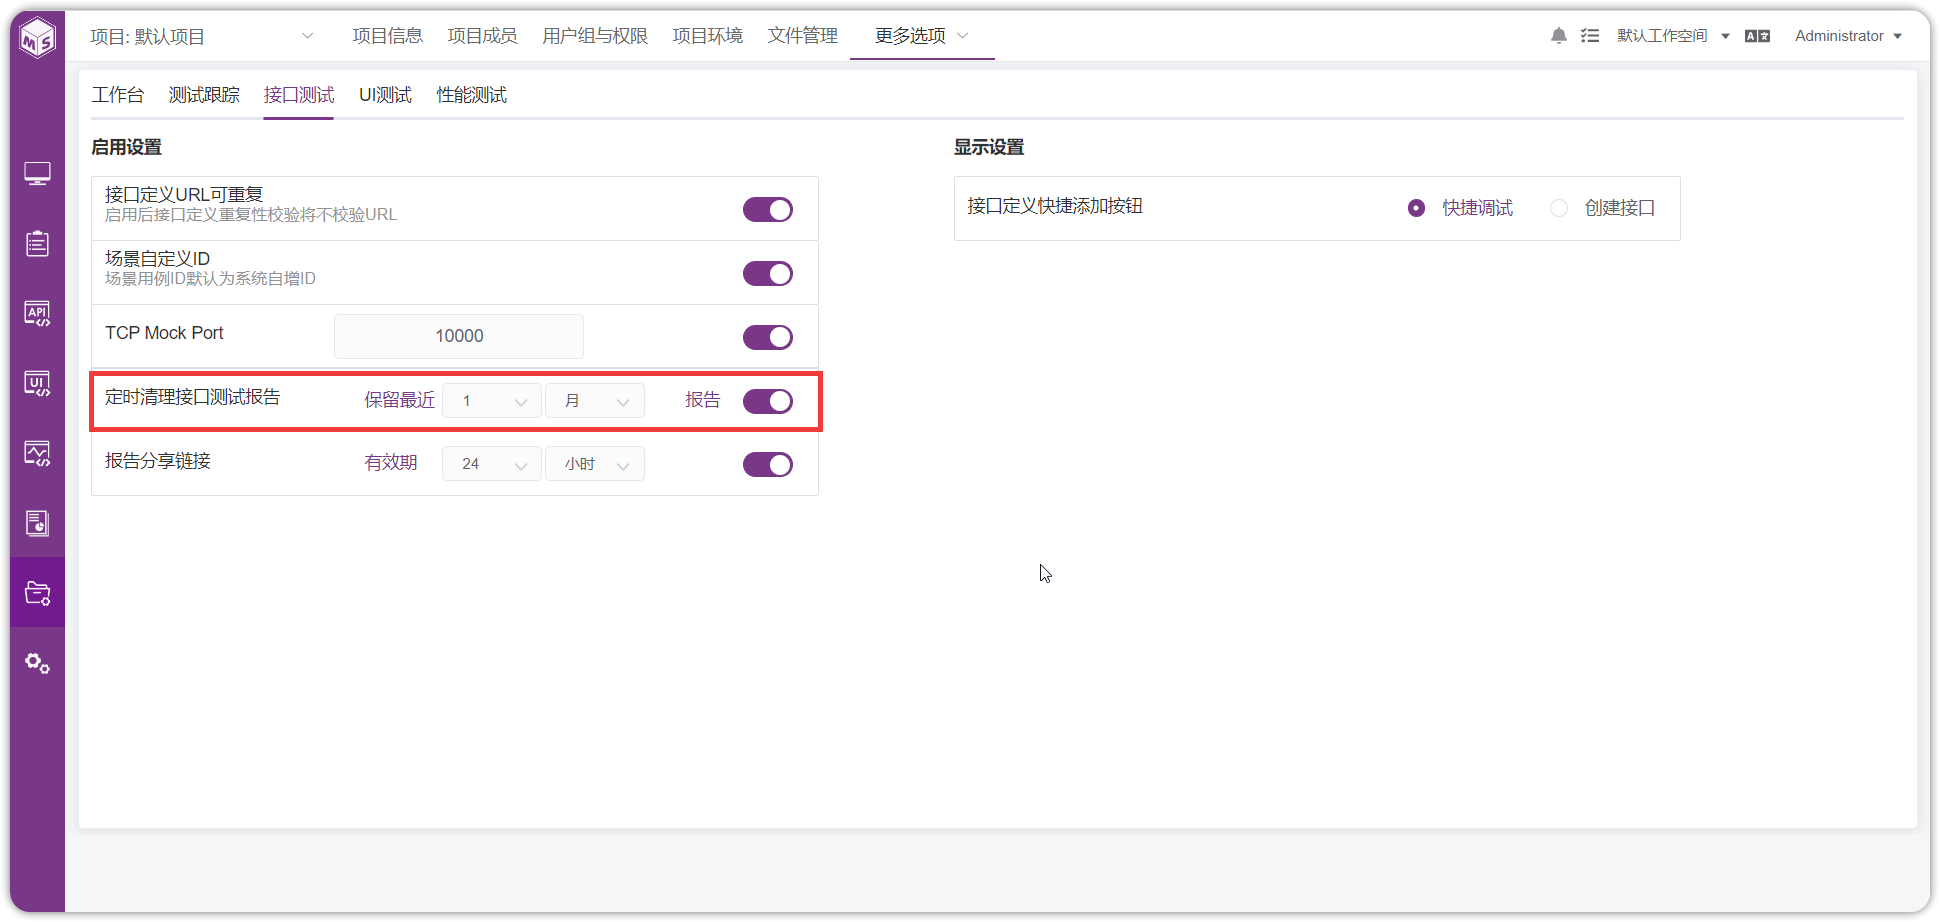Toggle TCP Mock Port switch

coord(768,337)
